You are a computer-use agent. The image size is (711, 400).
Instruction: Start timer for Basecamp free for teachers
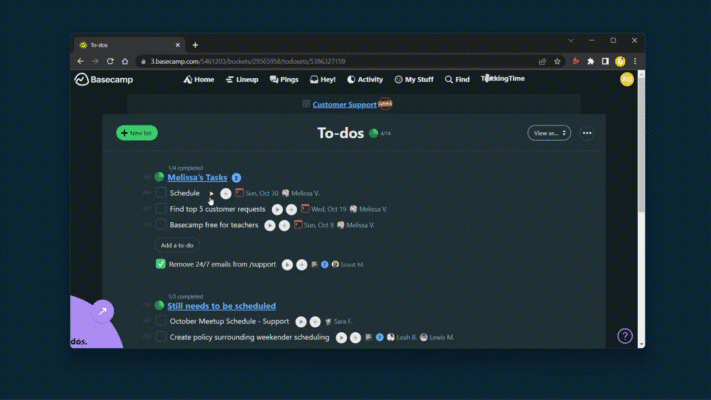coord(270,225)
